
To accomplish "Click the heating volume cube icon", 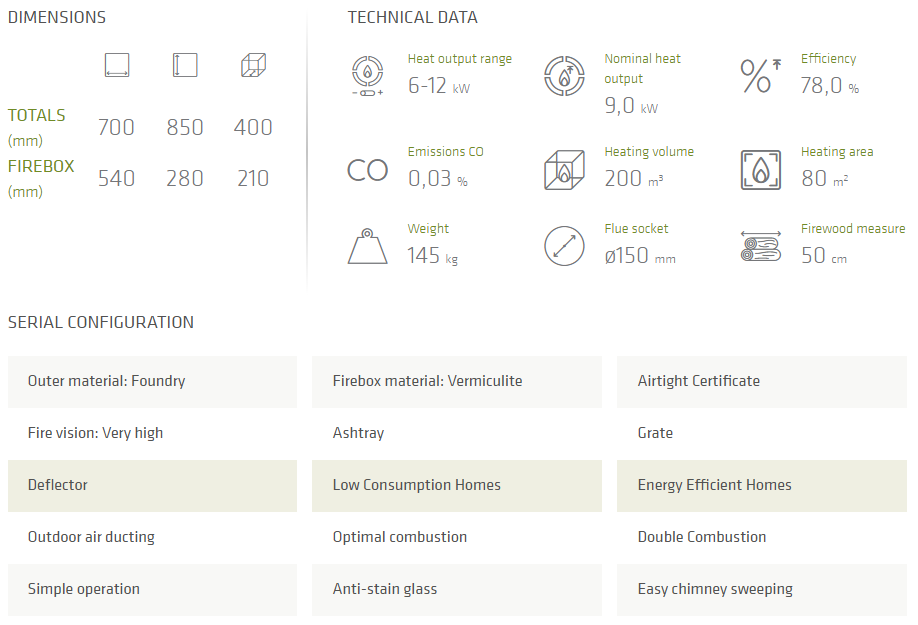I will tap(564, 170).
